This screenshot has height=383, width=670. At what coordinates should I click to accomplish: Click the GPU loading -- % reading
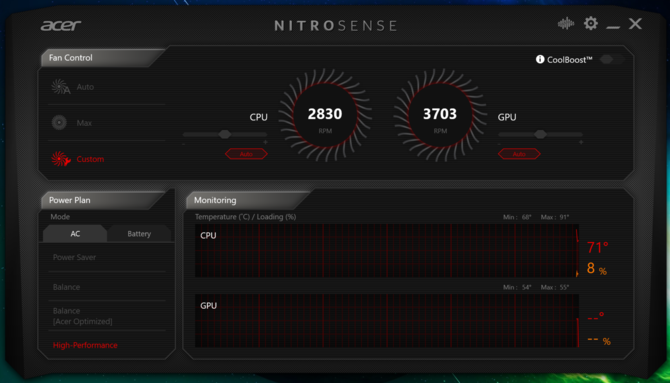[599, 340]
